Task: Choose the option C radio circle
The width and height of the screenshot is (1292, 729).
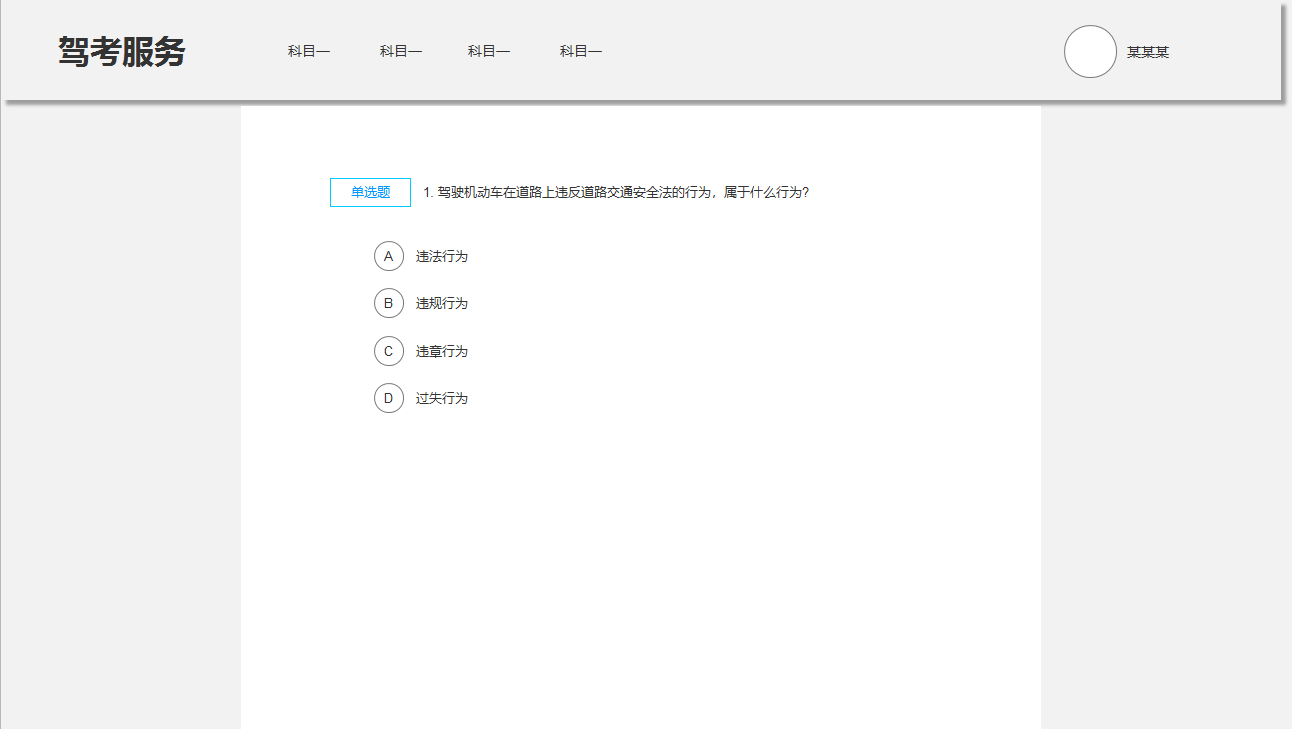Action: coord(389,351)
